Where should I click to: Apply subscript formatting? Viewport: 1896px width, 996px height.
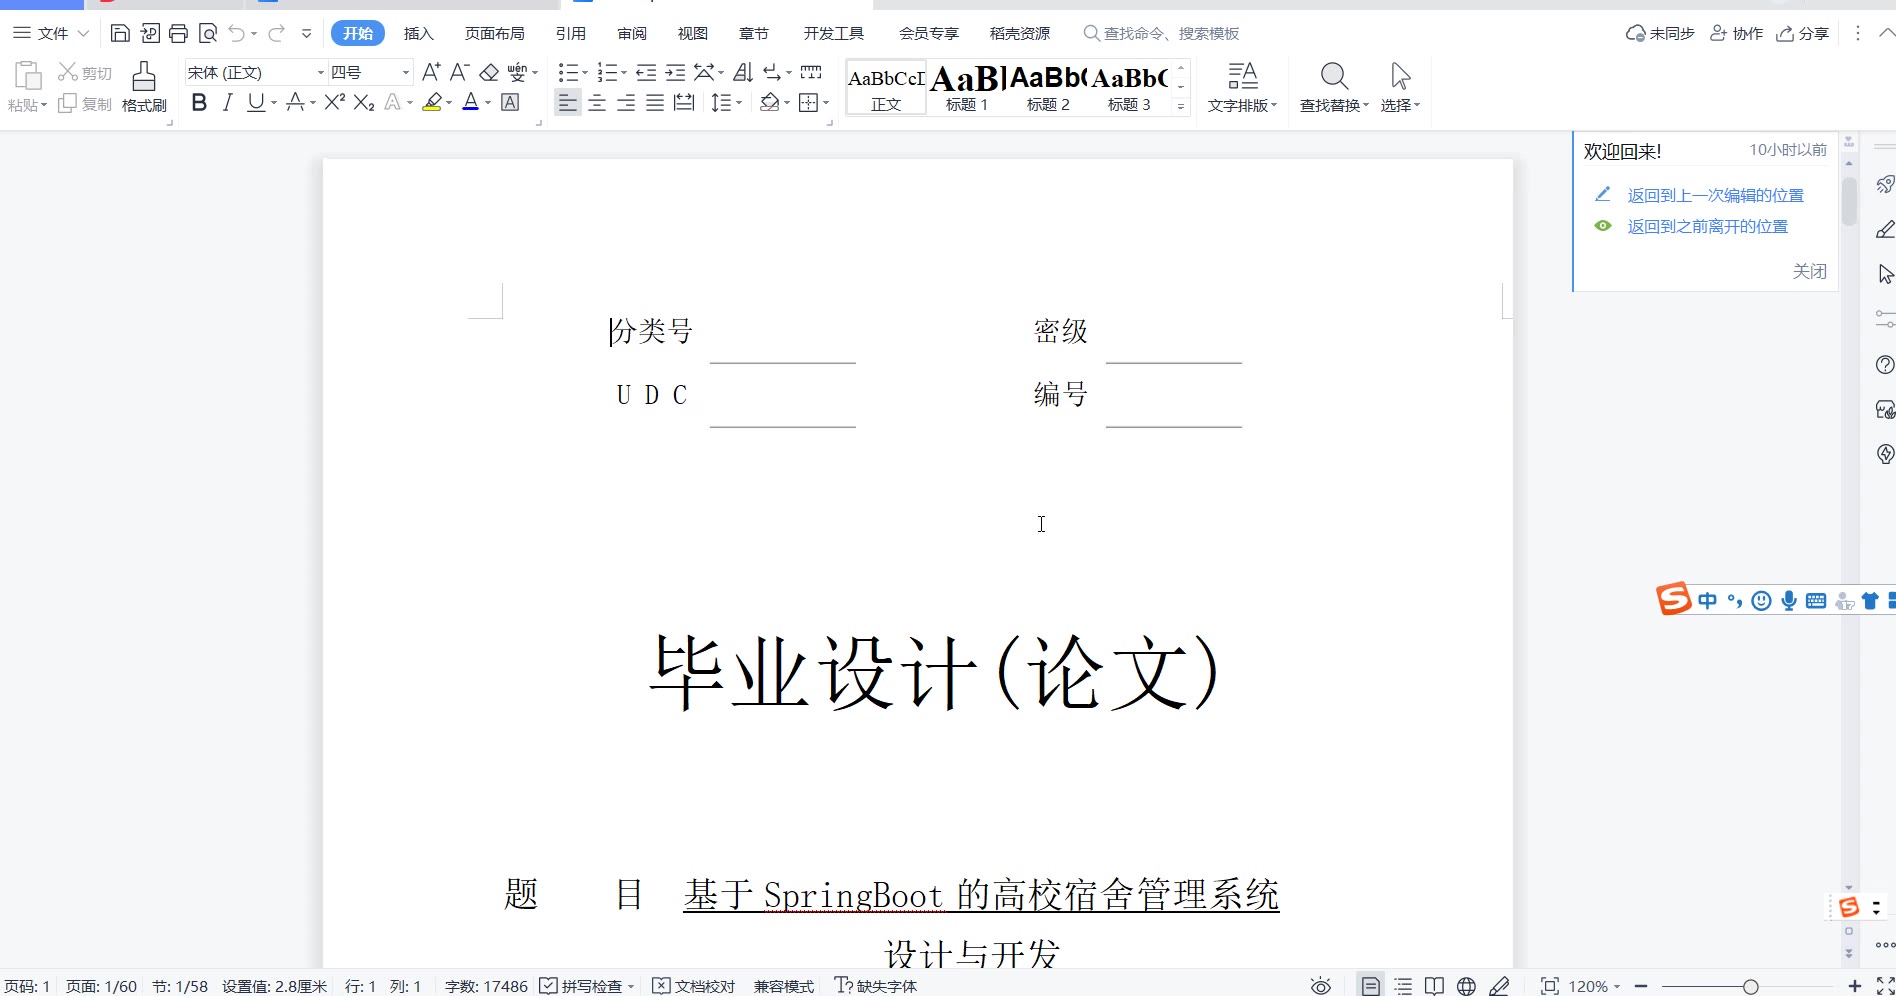364,102
